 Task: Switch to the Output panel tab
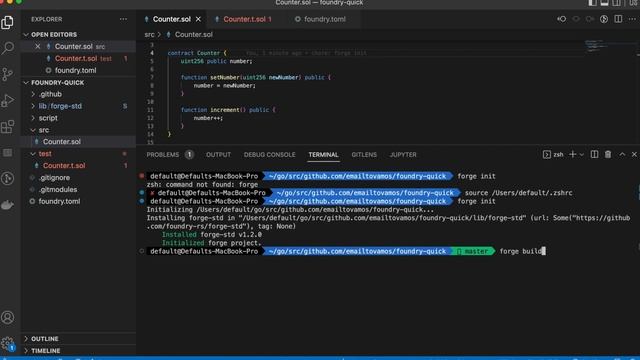218,155
